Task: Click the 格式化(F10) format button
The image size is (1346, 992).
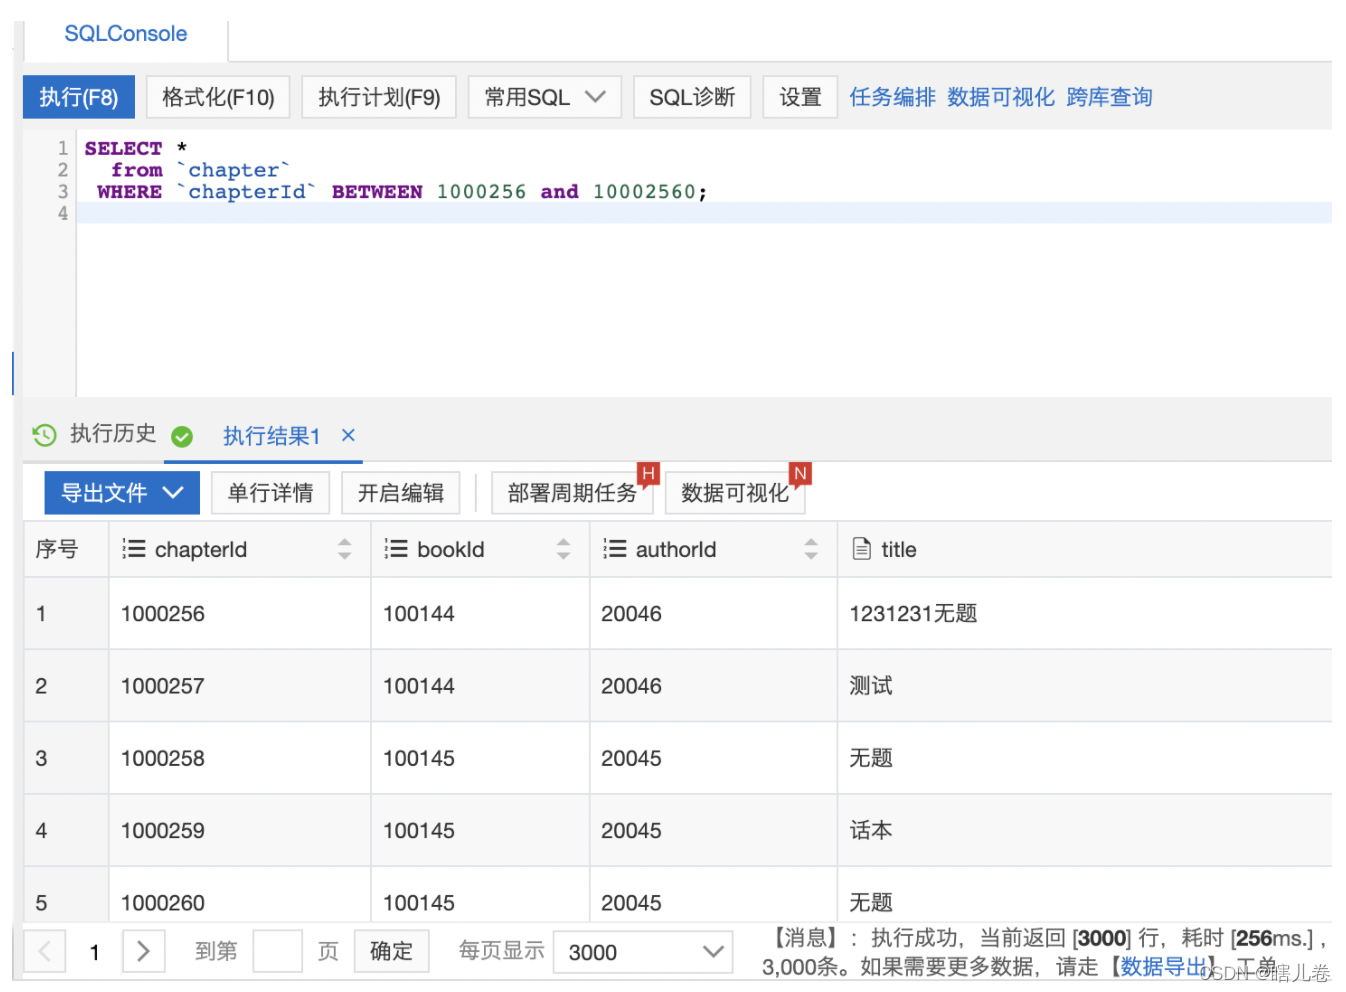Action: click(x=218, y=97)
